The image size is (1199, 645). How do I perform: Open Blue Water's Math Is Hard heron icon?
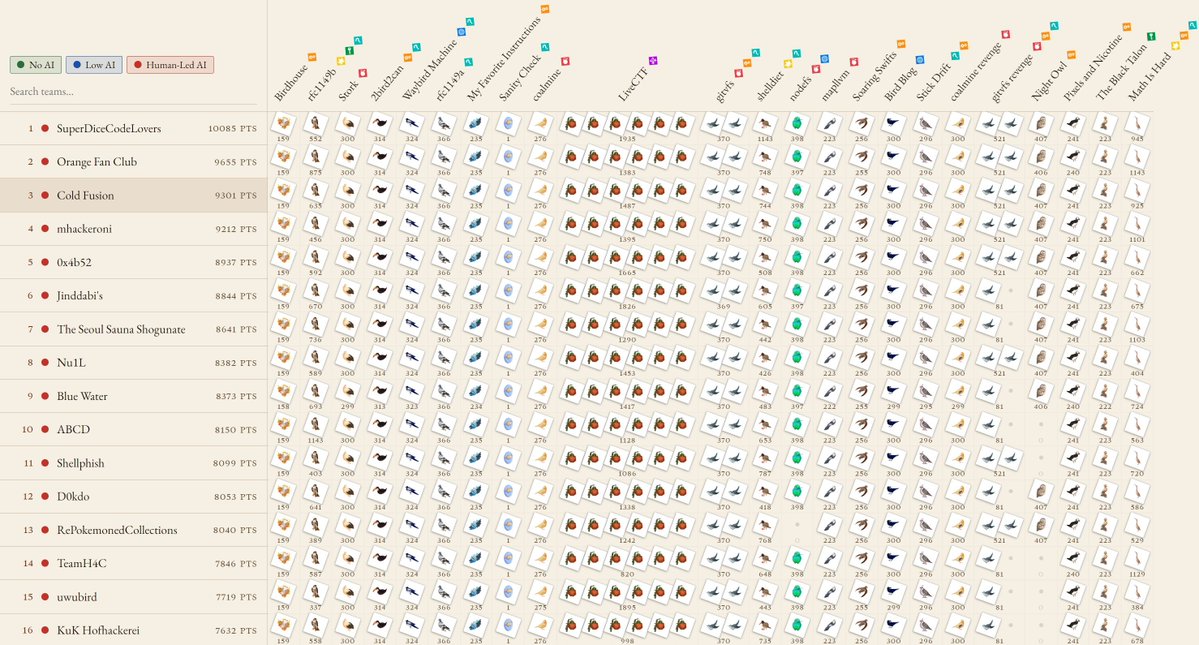pyautogui.click(x=1137, y=391)
